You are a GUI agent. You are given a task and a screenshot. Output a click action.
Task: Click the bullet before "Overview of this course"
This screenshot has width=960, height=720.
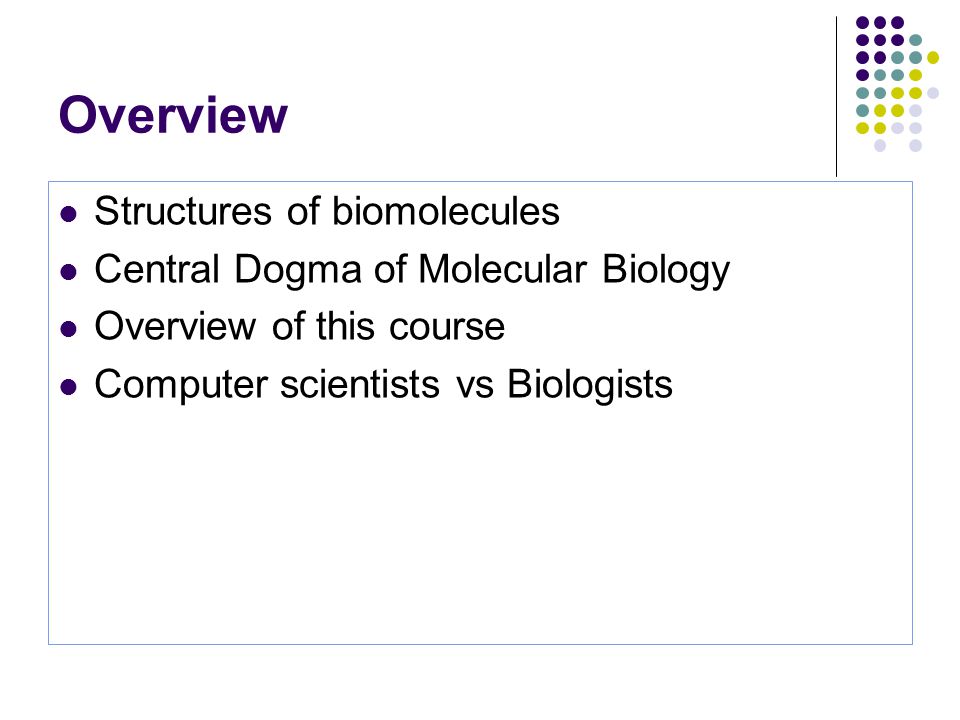tap(69, 329)
